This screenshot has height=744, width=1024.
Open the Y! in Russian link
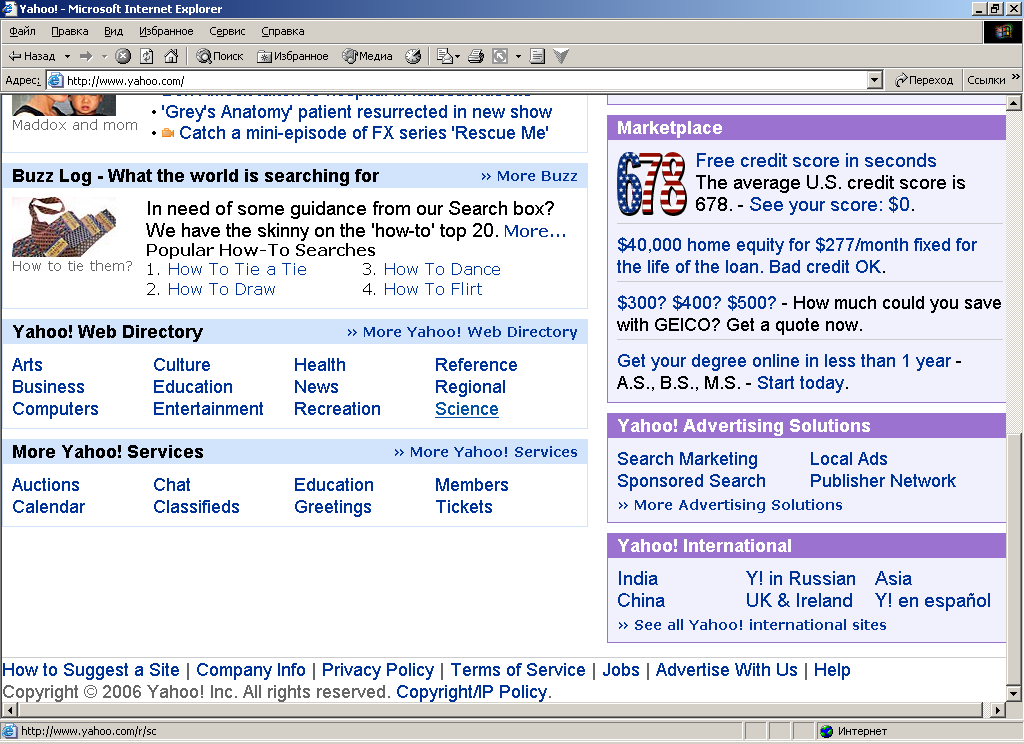click(x=801, y=579)
